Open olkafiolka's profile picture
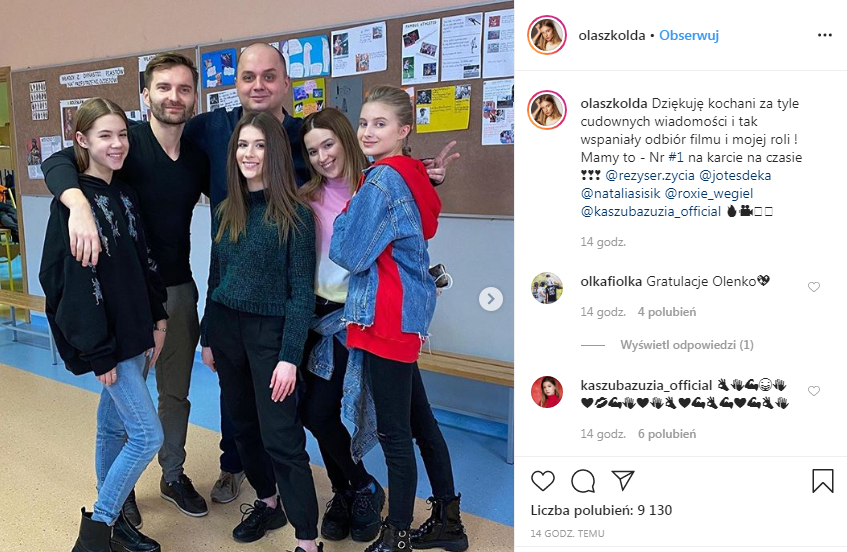Viewport: 847px width, 552px height. click(x=547, y=287)
